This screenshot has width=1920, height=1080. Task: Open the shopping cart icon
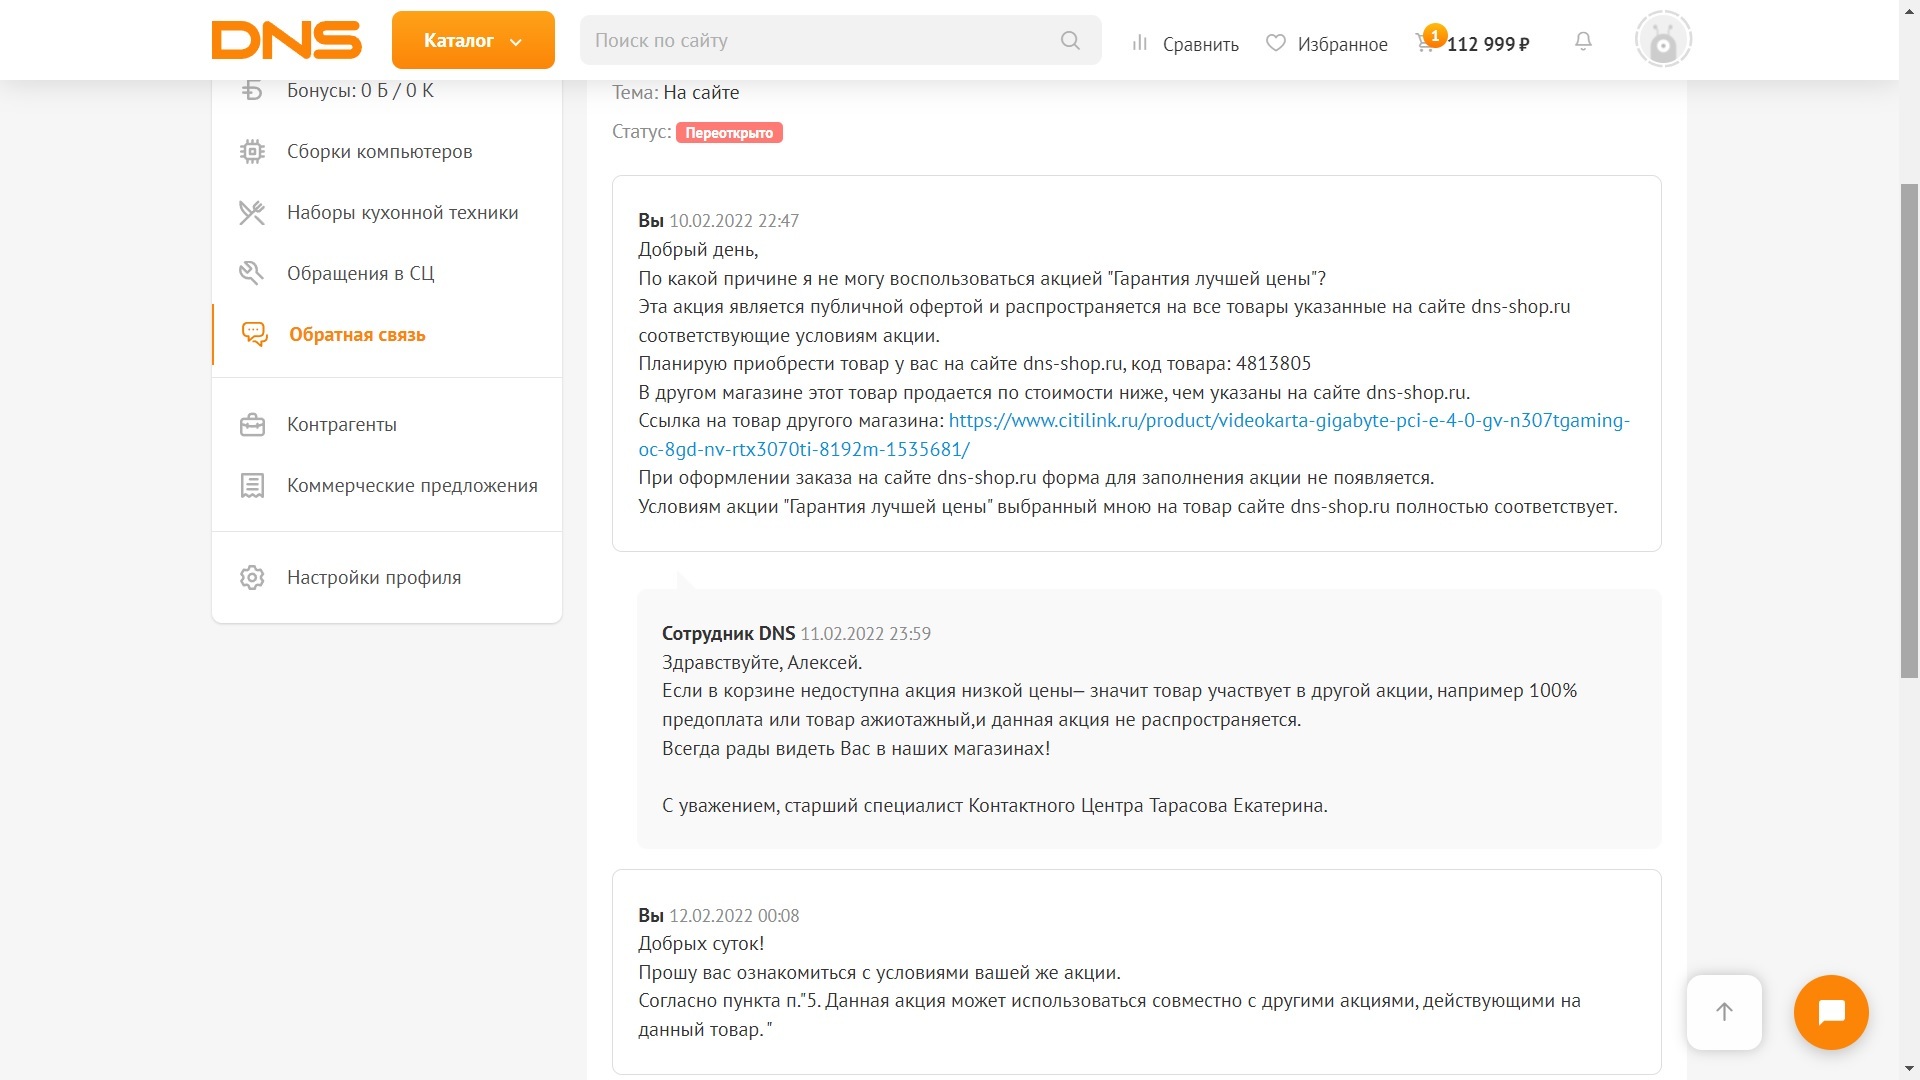tap(1425, 43)
